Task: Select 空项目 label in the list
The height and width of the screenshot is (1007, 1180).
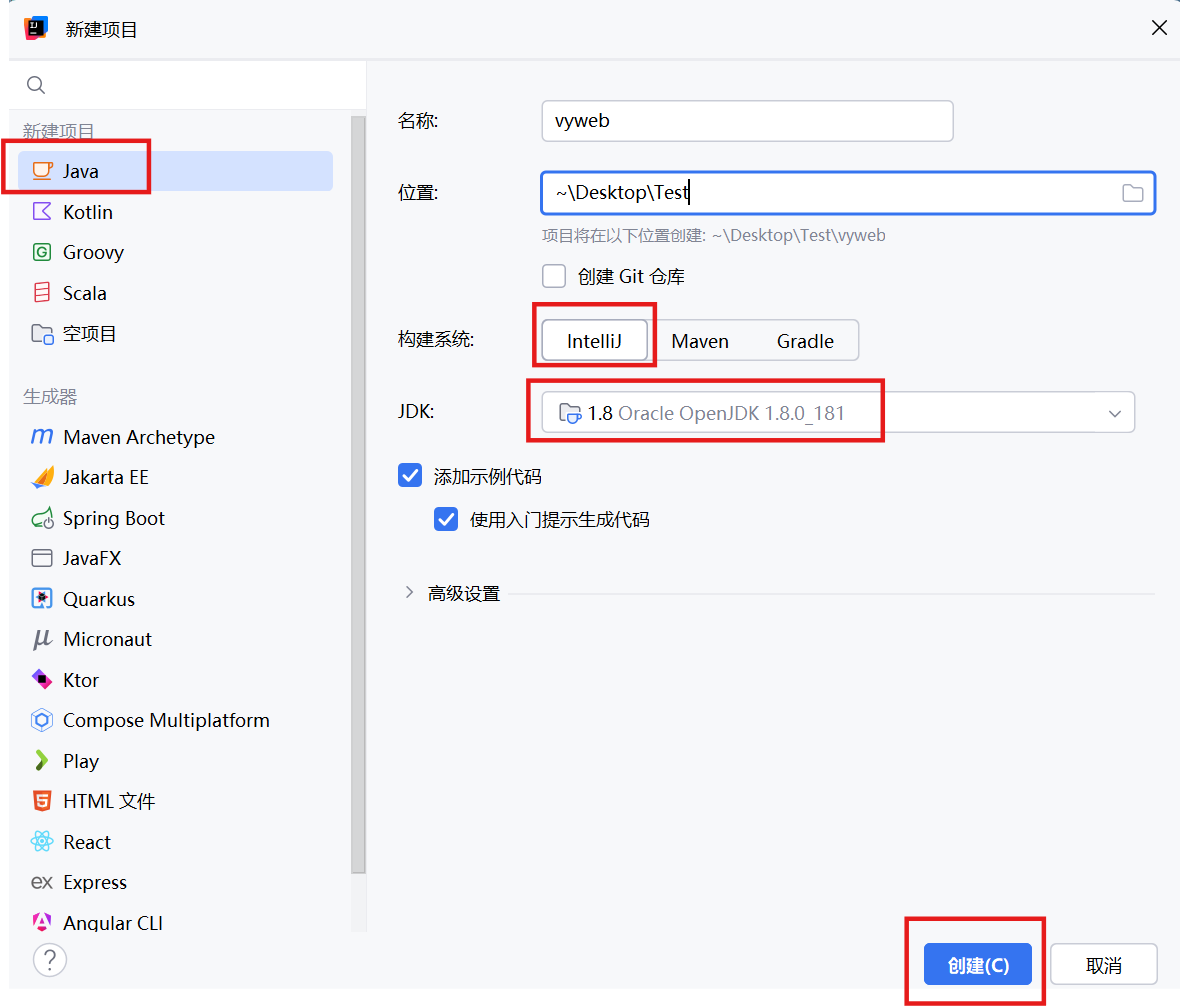Action: click(x=90, y=333)
